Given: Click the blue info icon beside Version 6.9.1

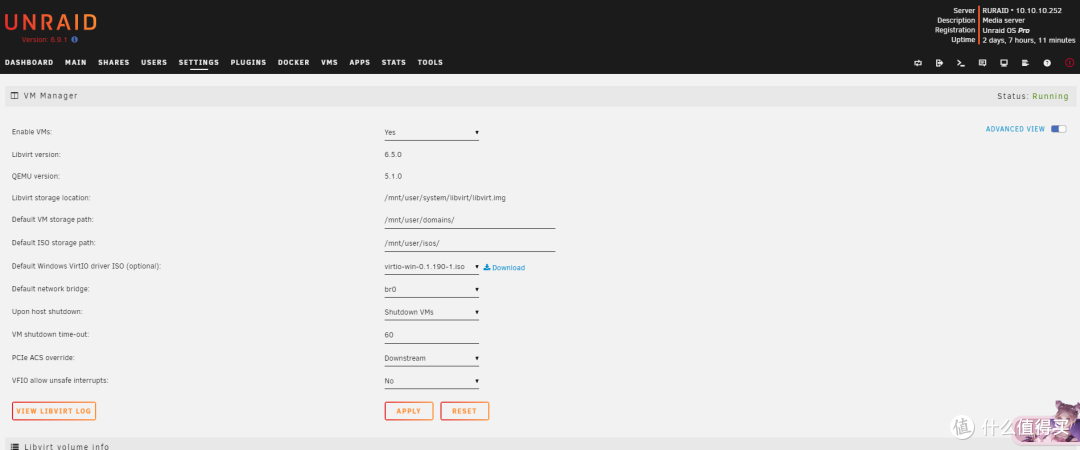Looking at the screenshot, I should [x=74, y=40].
